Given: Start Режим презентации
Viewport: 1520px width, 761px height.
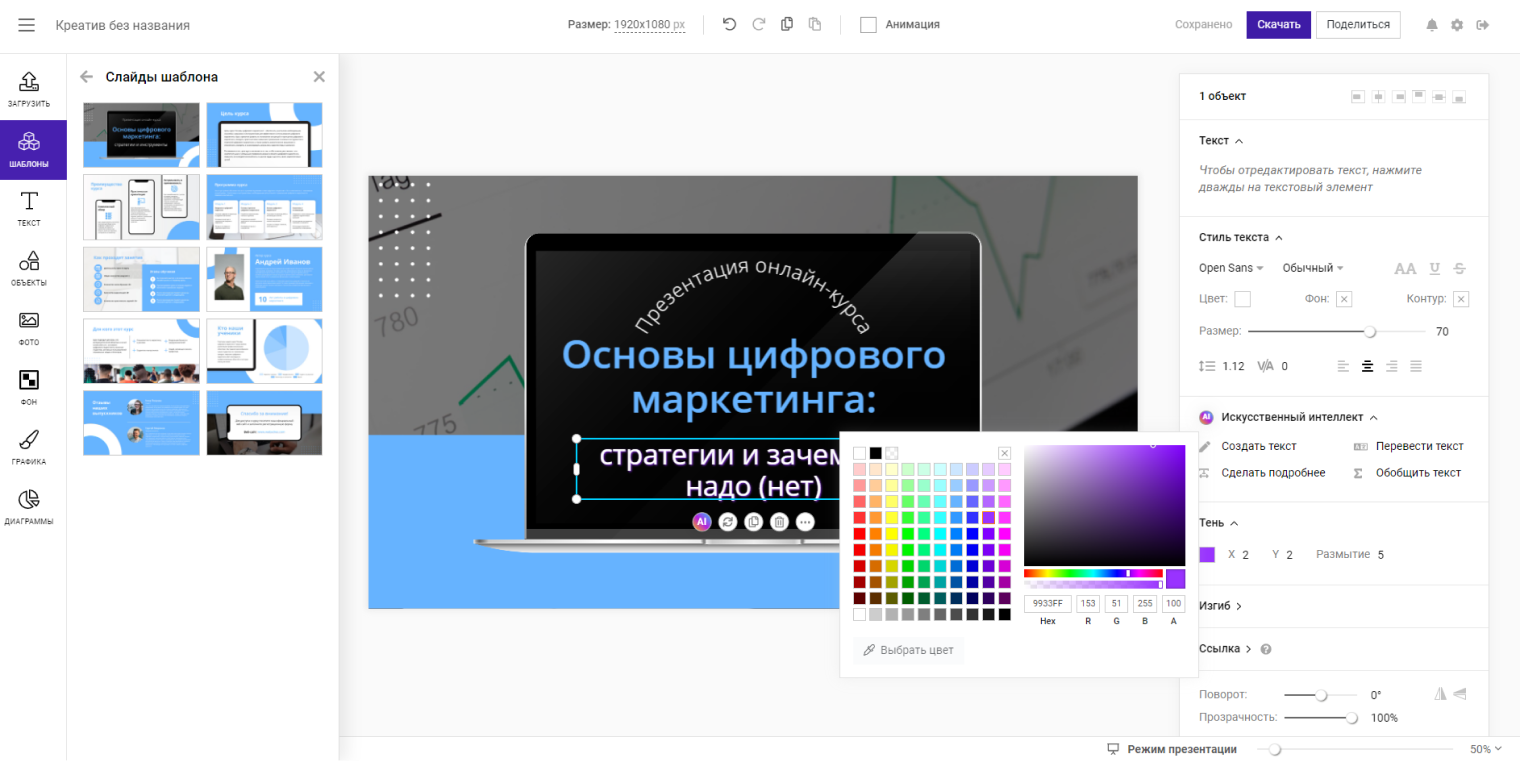Looking at the screenshot, I should (1171, 749).
